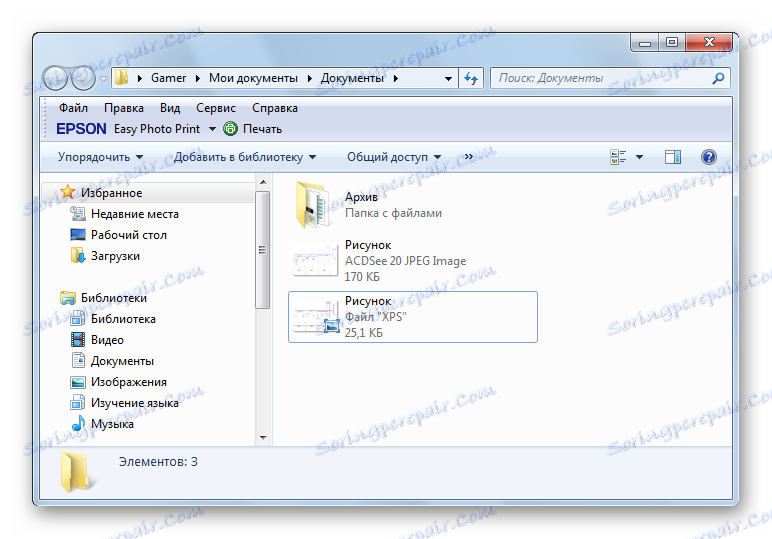Change view using the view mode icon
Screen dimensions: 772x539
tap(618, 157)
